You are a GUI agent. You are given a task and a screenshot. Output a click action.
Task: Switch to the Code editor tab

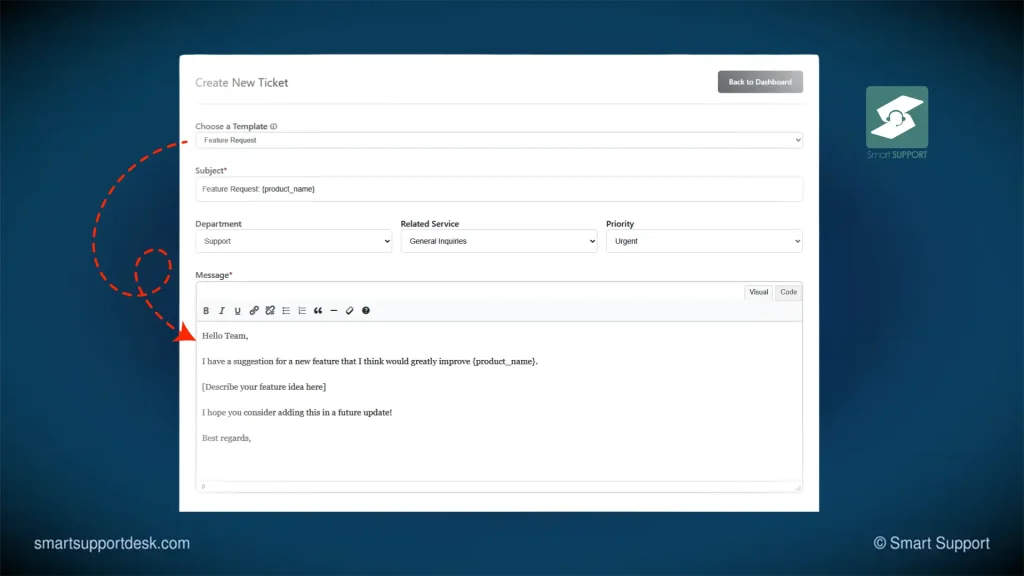click(788, 292)
